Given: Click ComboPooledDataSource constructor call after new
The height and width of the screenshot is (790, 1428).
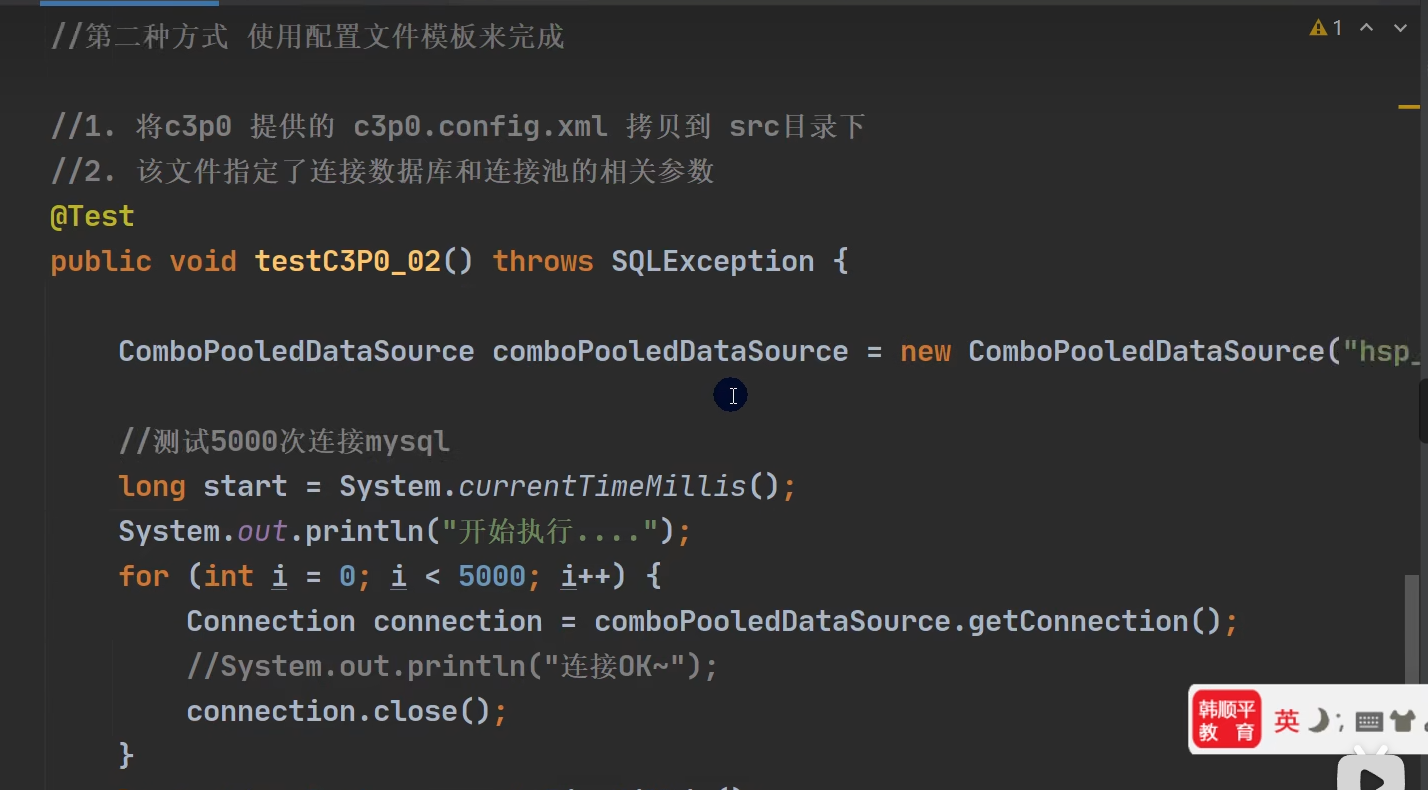Looking at the screenshot, I should pyautogui.click(x=1145, y=351).
